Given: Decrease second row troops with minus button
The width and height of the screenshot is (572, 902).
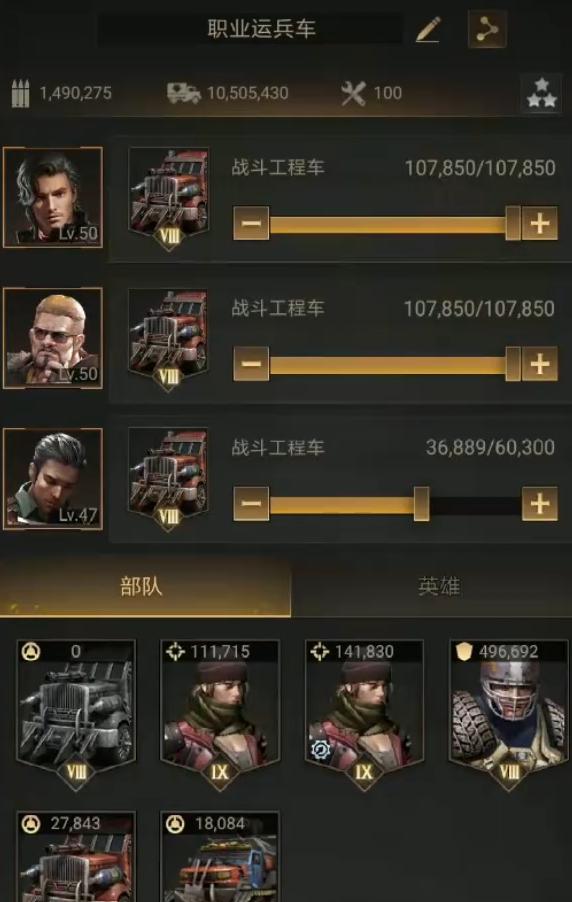Looking at the screenshot, I should click(x=251, y=364).
